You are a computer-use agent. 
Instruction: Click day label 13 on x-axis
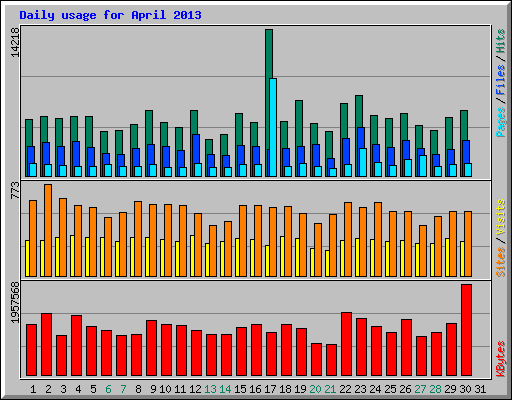coord(210,389)
